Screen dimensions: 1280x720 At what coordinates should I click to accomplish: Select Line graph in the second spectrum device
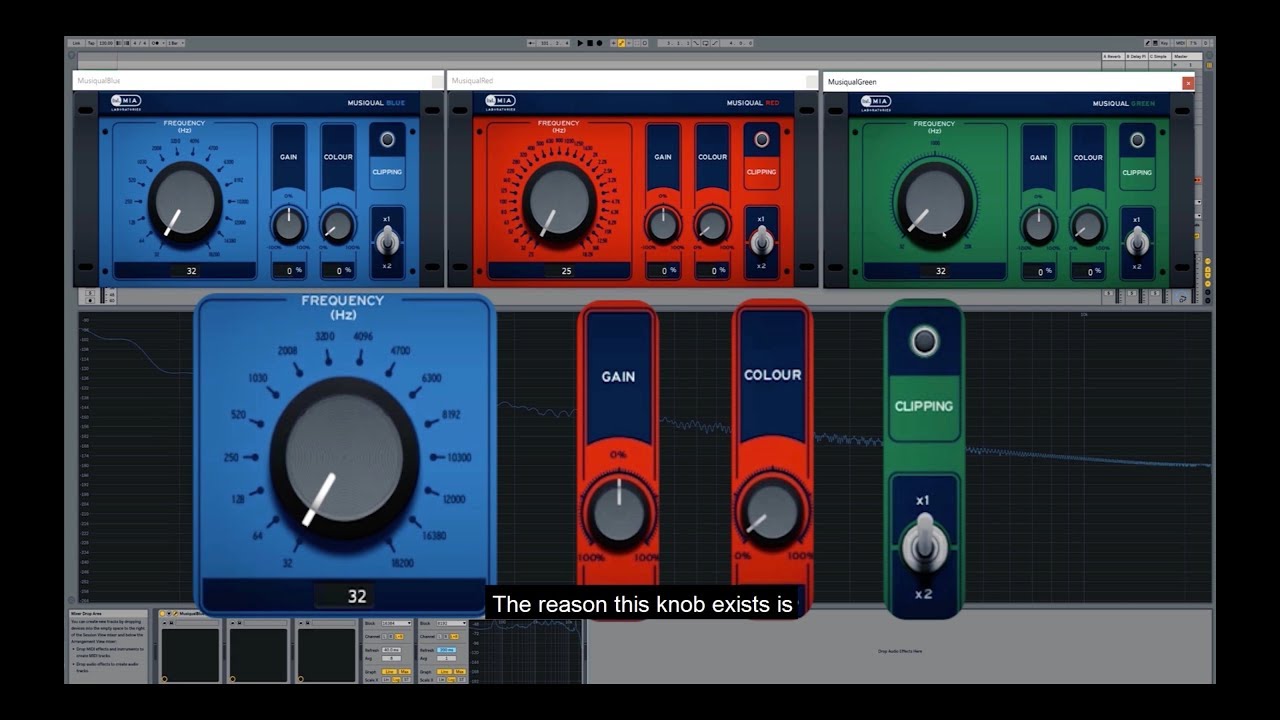click(445, 672)
